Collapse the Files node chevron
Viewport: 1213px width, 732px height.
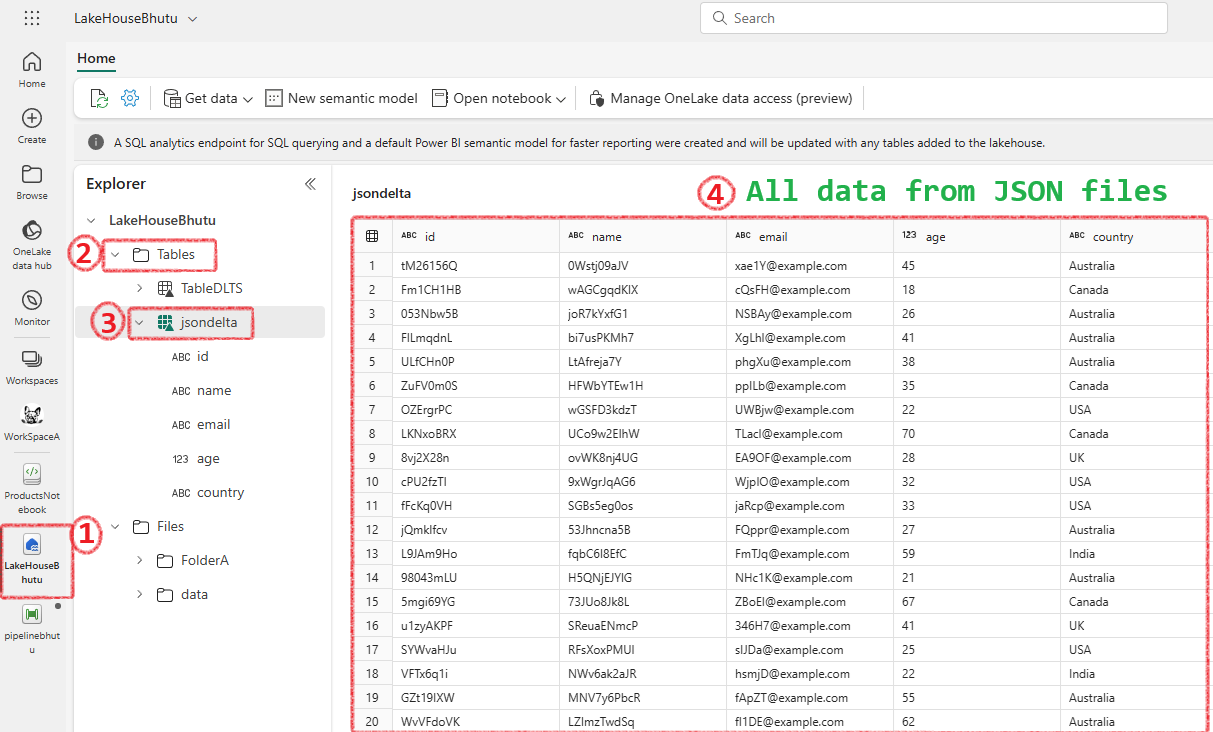115,526
